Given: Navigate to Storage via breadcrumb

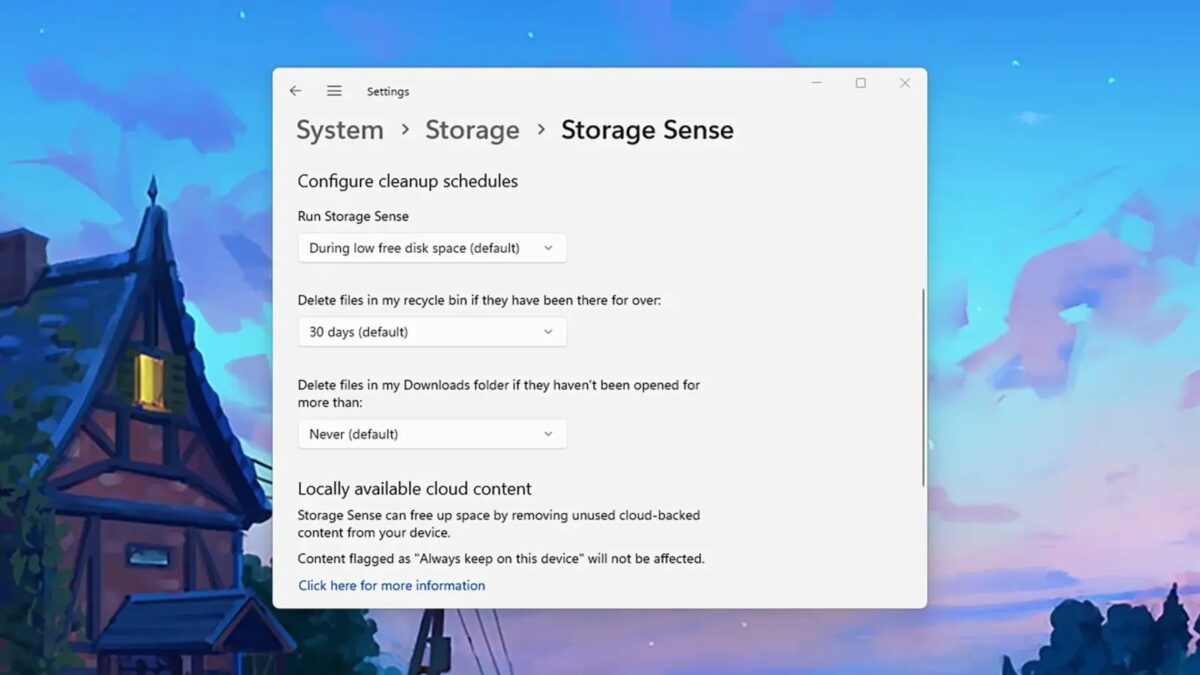Looking at the screenshot, I should click(473, 130).
